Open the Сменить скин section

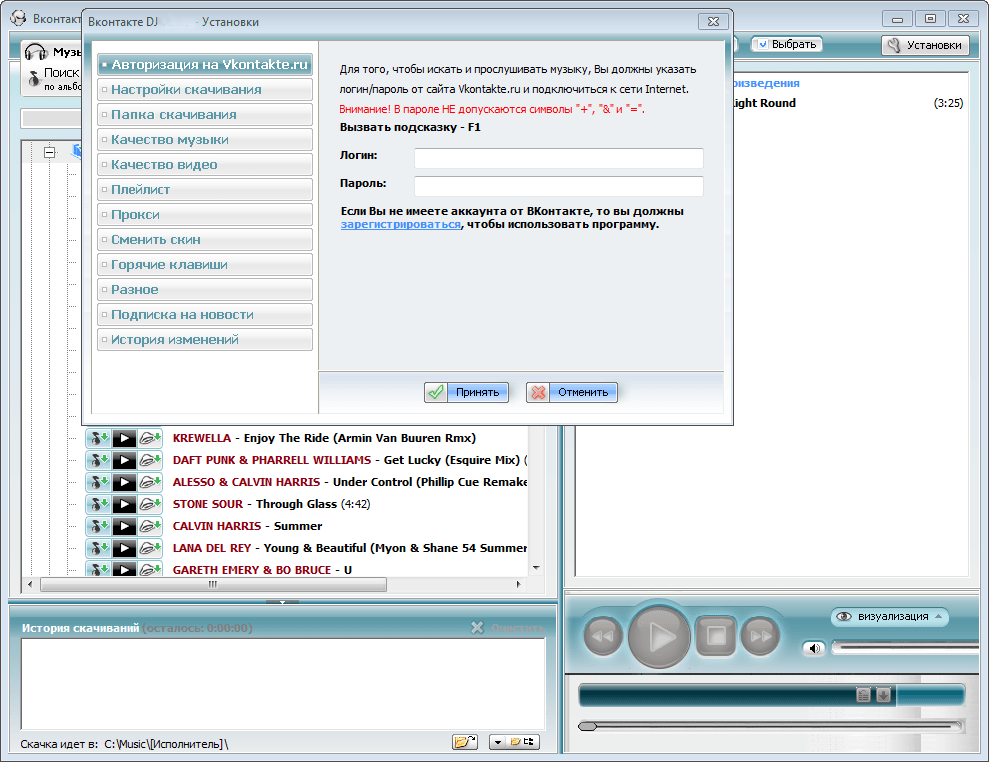[205, 240]
